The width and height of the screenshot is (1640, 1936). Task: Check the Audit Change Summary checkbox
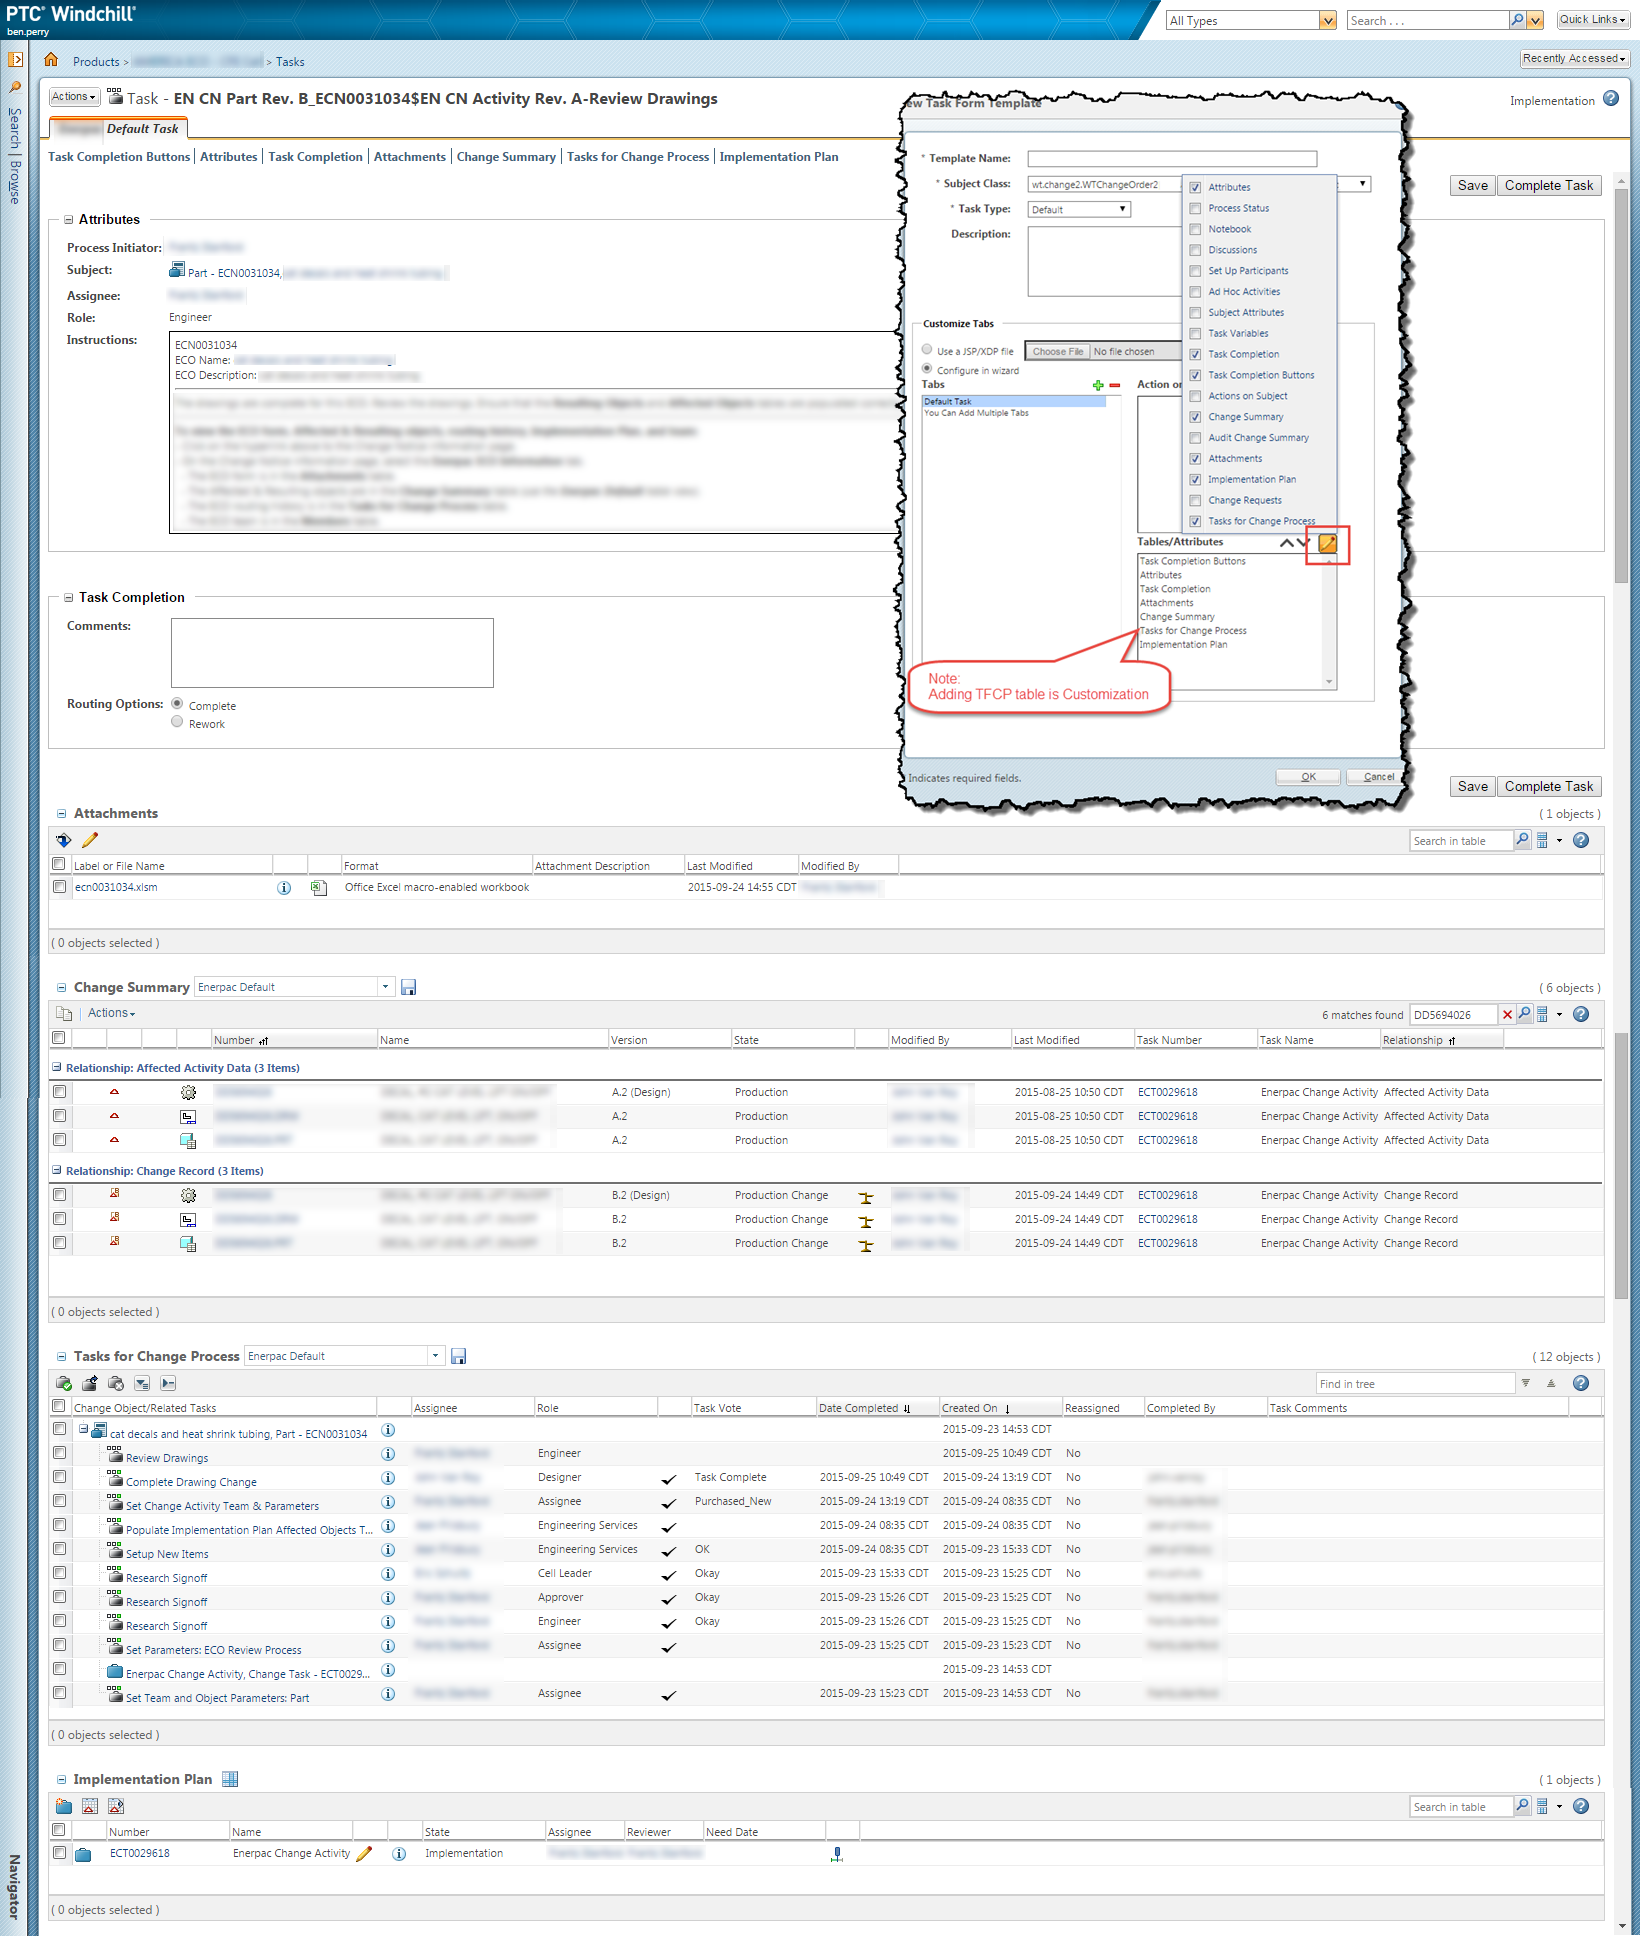tap(1195, 438)
